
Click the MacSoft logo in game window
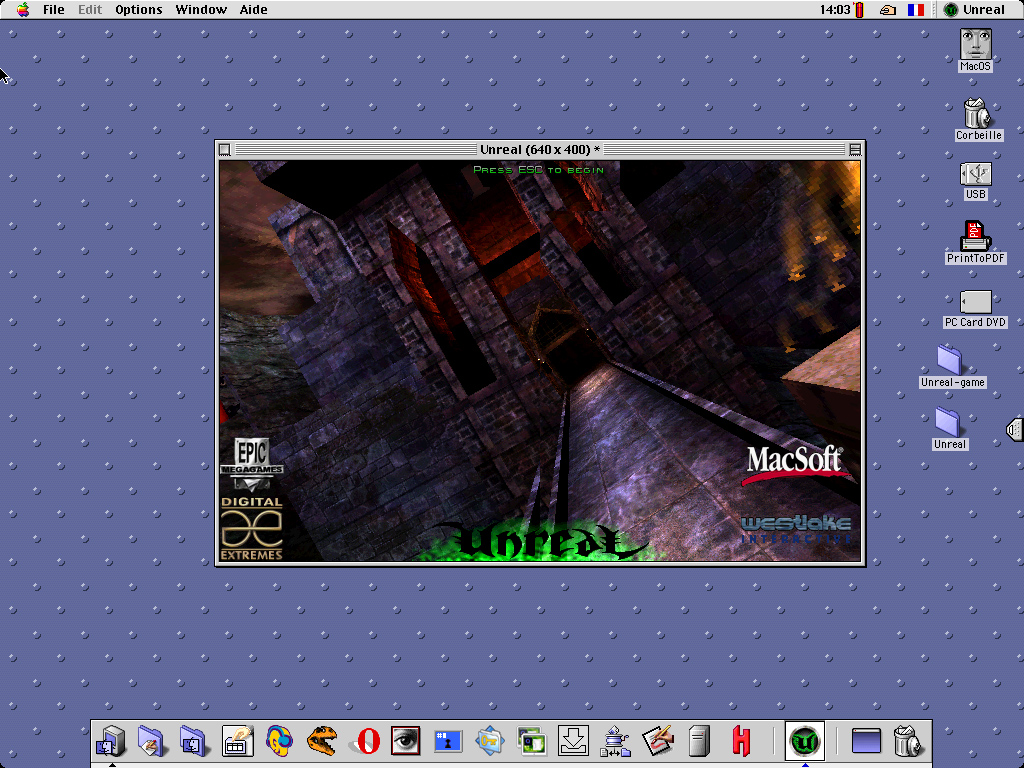pyautogui.click(x=795, y=465)
